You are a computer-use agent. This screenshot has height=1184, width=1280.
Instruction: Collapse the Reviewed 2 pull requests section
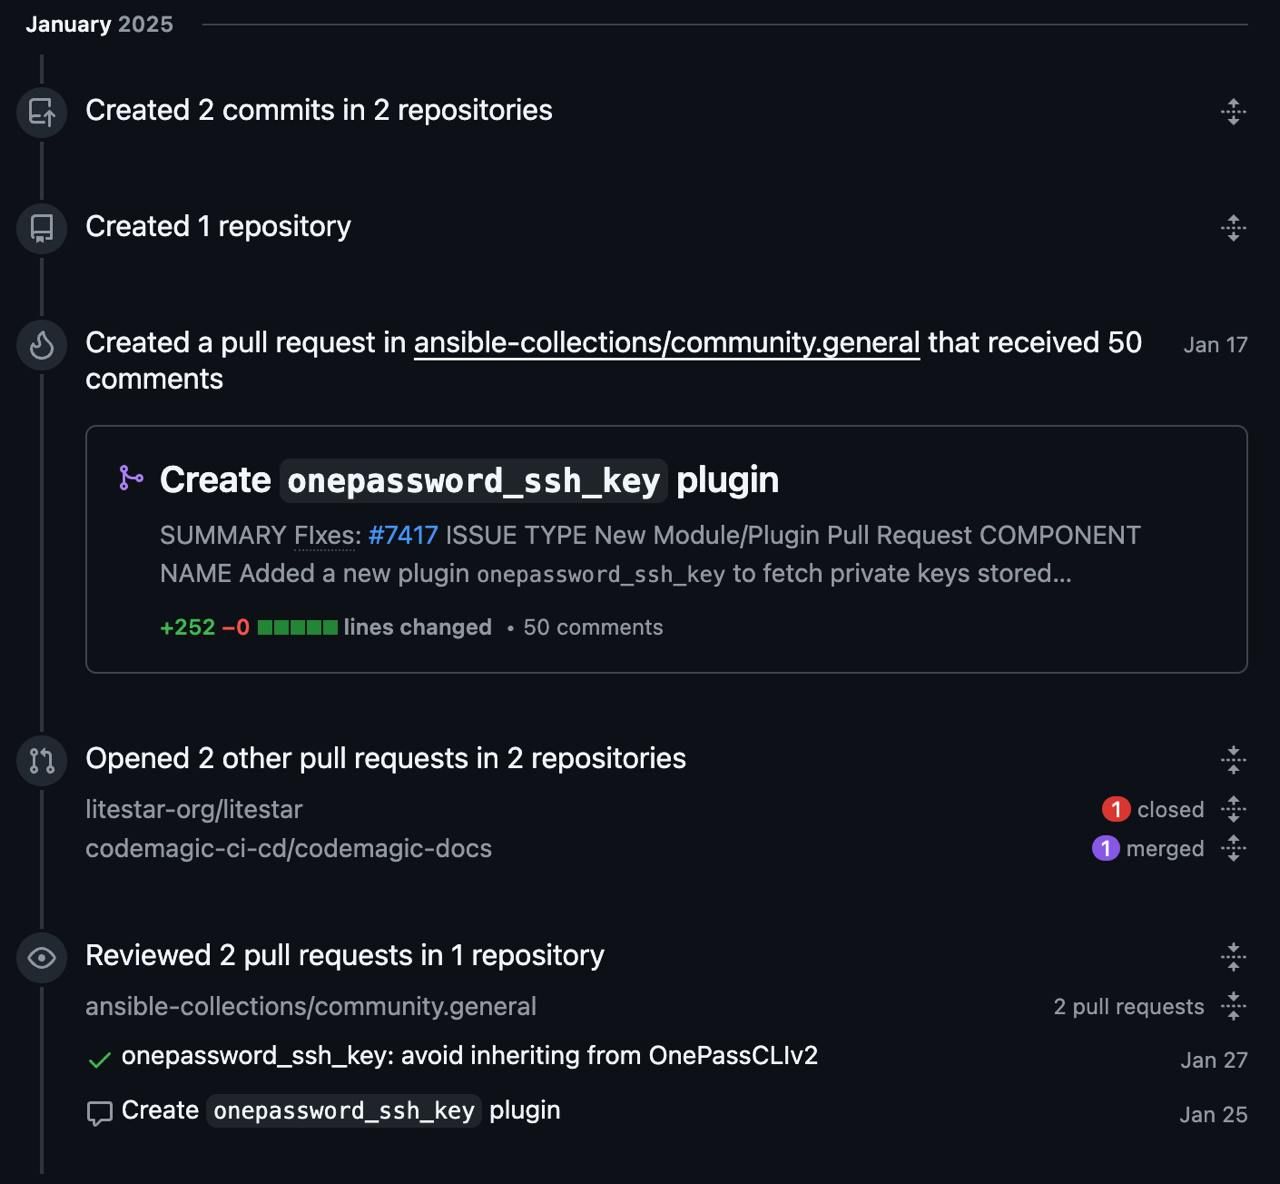(x=1233, y=957)
